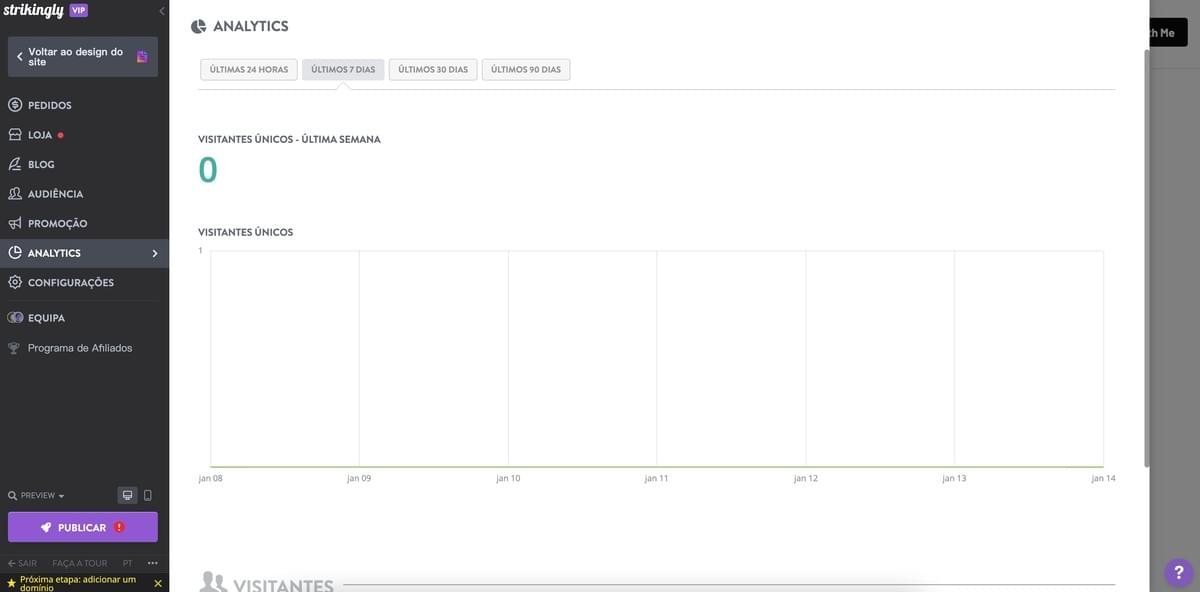Open the Preview dropdown arrow
1200x592 pixels.
tap(60, 494)
